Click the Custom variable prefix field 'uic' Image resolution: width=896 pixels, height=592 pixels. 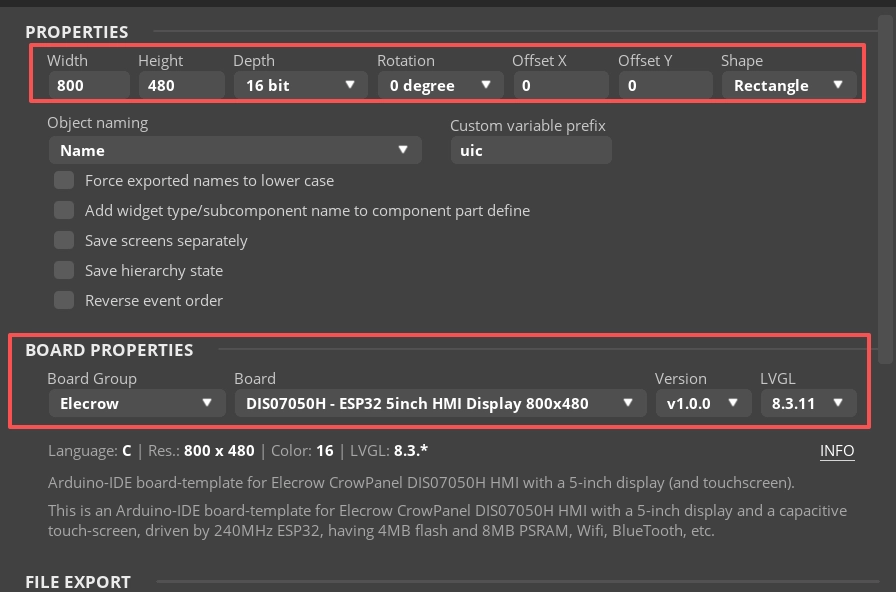[x=531, y=150]
